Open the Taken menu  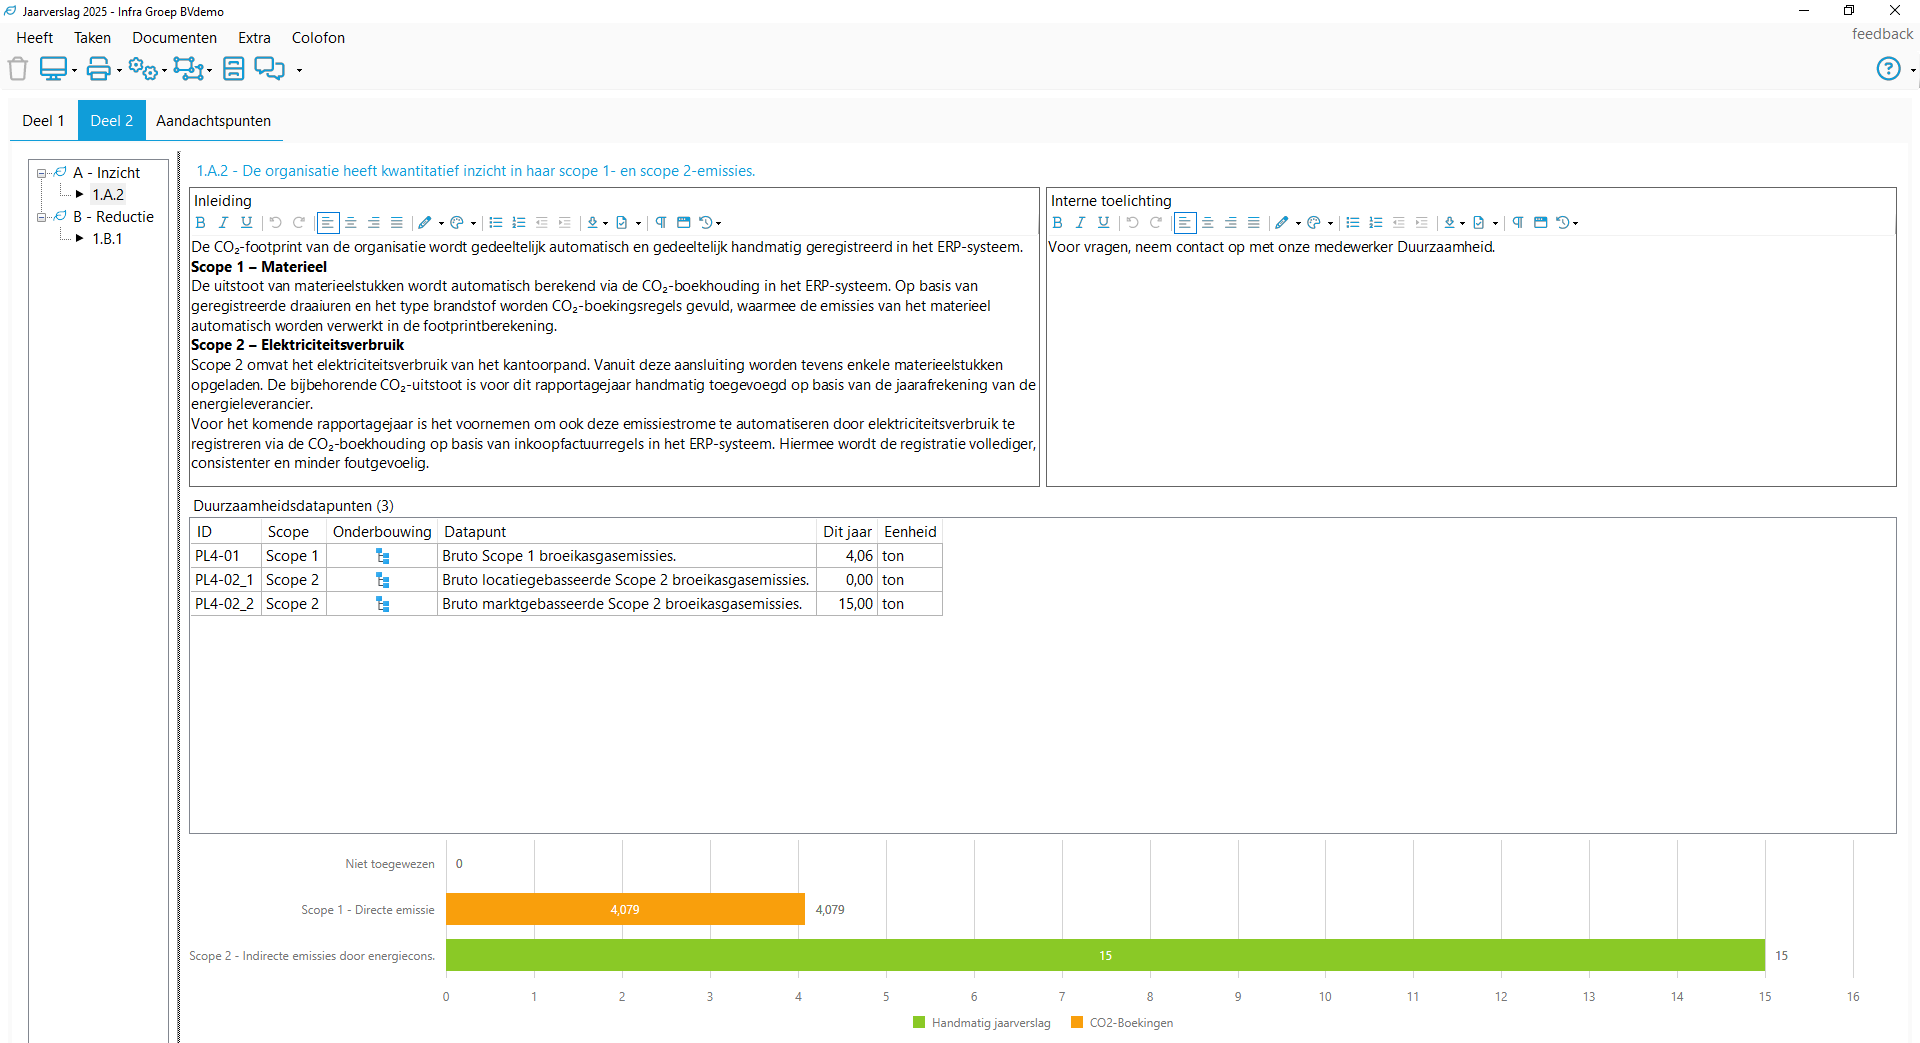[92, 38]
